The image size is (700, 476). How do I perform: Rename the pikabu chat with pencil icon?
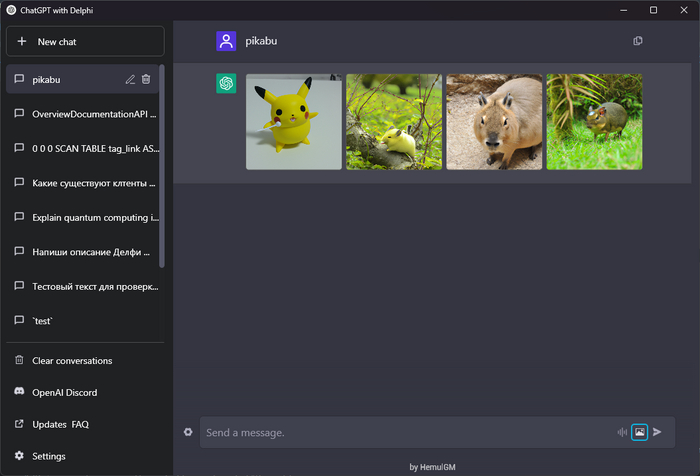point(130,79)
